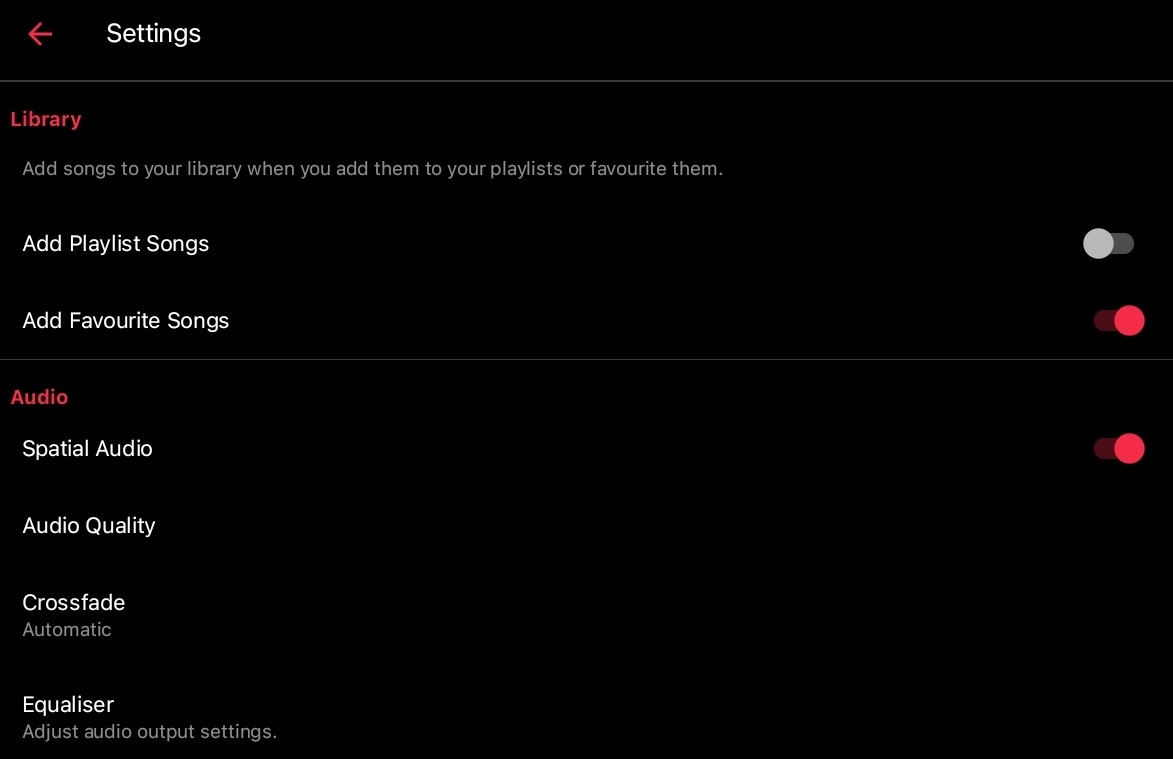
Task: Open the Audio Quality settings
Action: point(88,525)
